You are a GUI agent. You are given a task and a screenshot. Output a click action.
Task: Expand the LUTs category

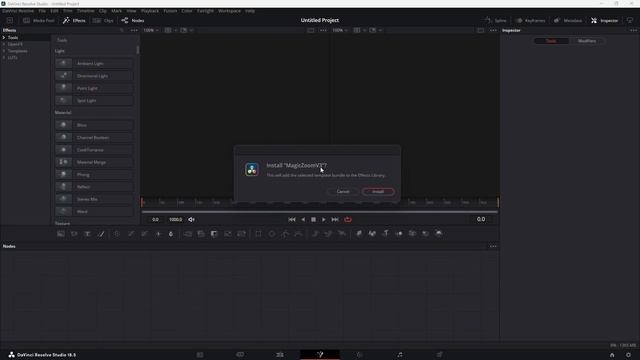click(4, 58)
